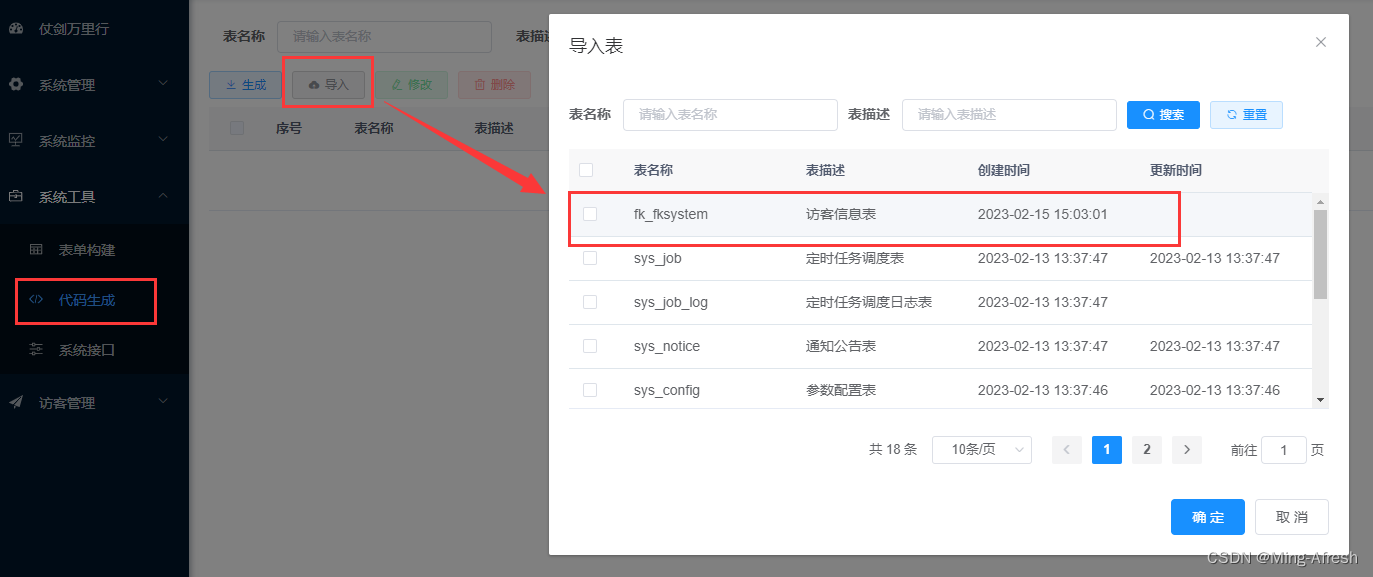Go to next page using right arrow
Screen dimensions: 1373x577
coord(1186,450)
